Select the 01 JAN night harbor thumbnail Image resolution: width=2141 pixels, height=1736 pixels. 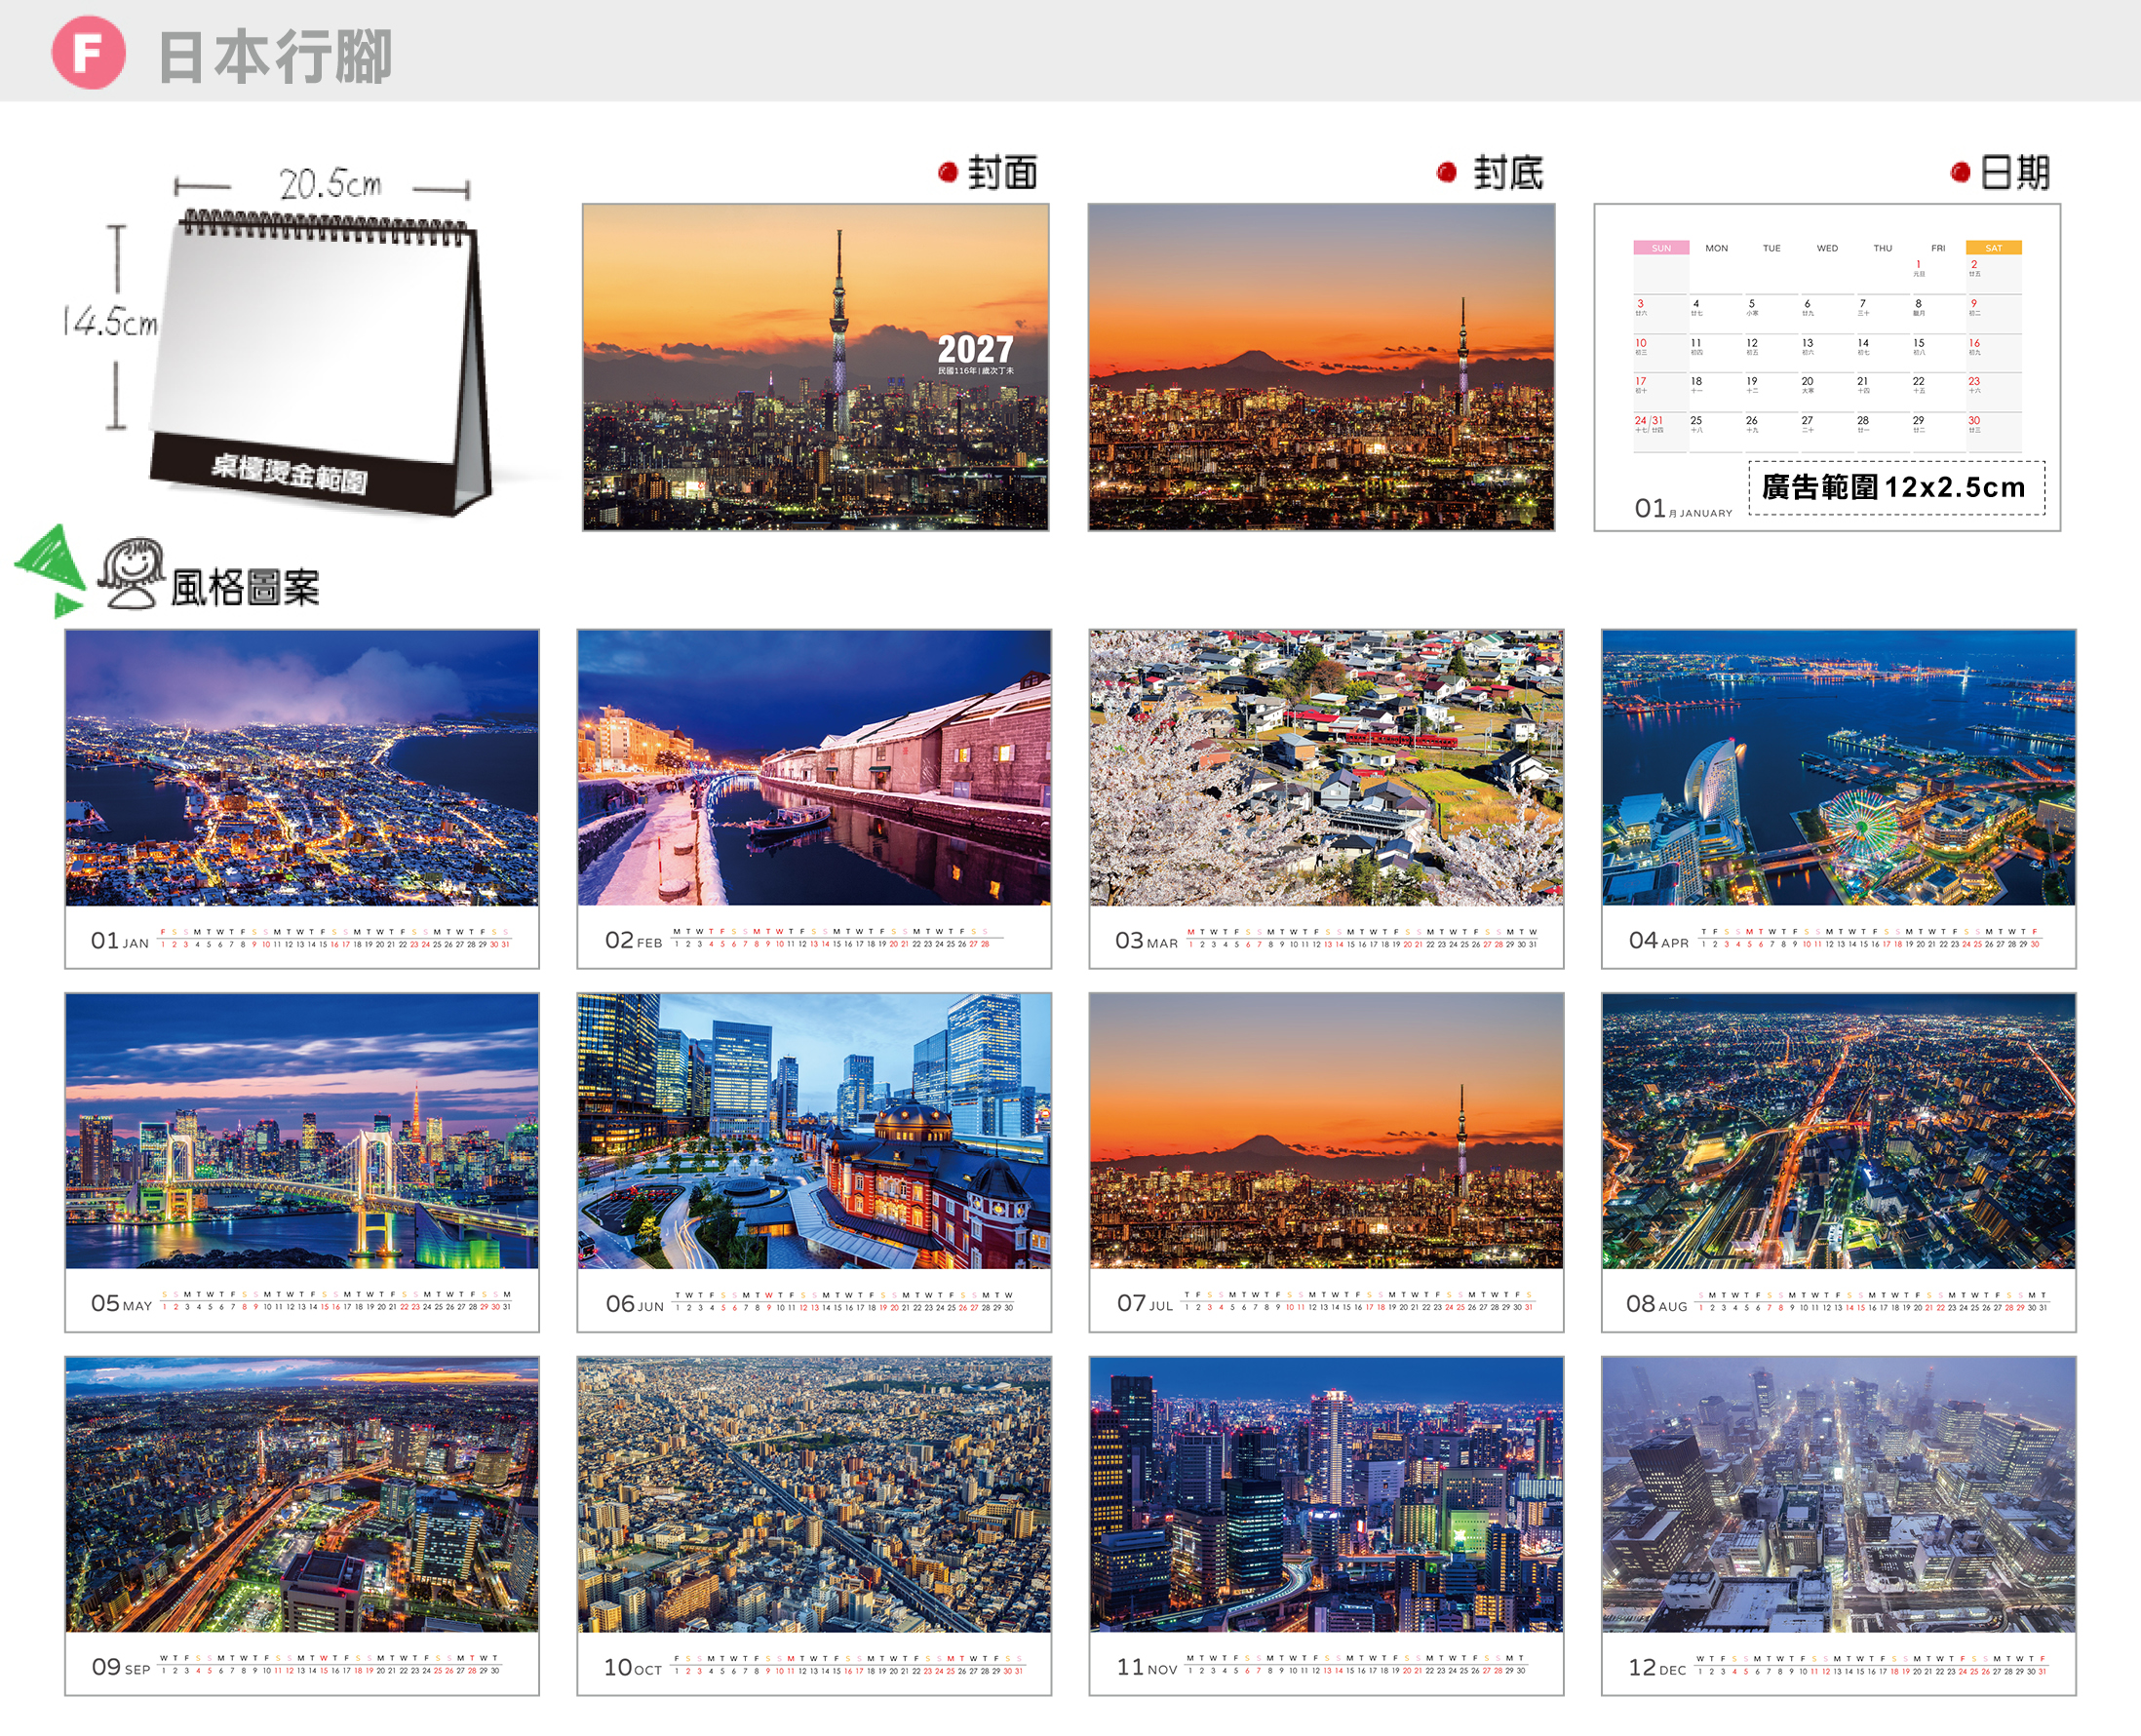[x=302, y=798]
